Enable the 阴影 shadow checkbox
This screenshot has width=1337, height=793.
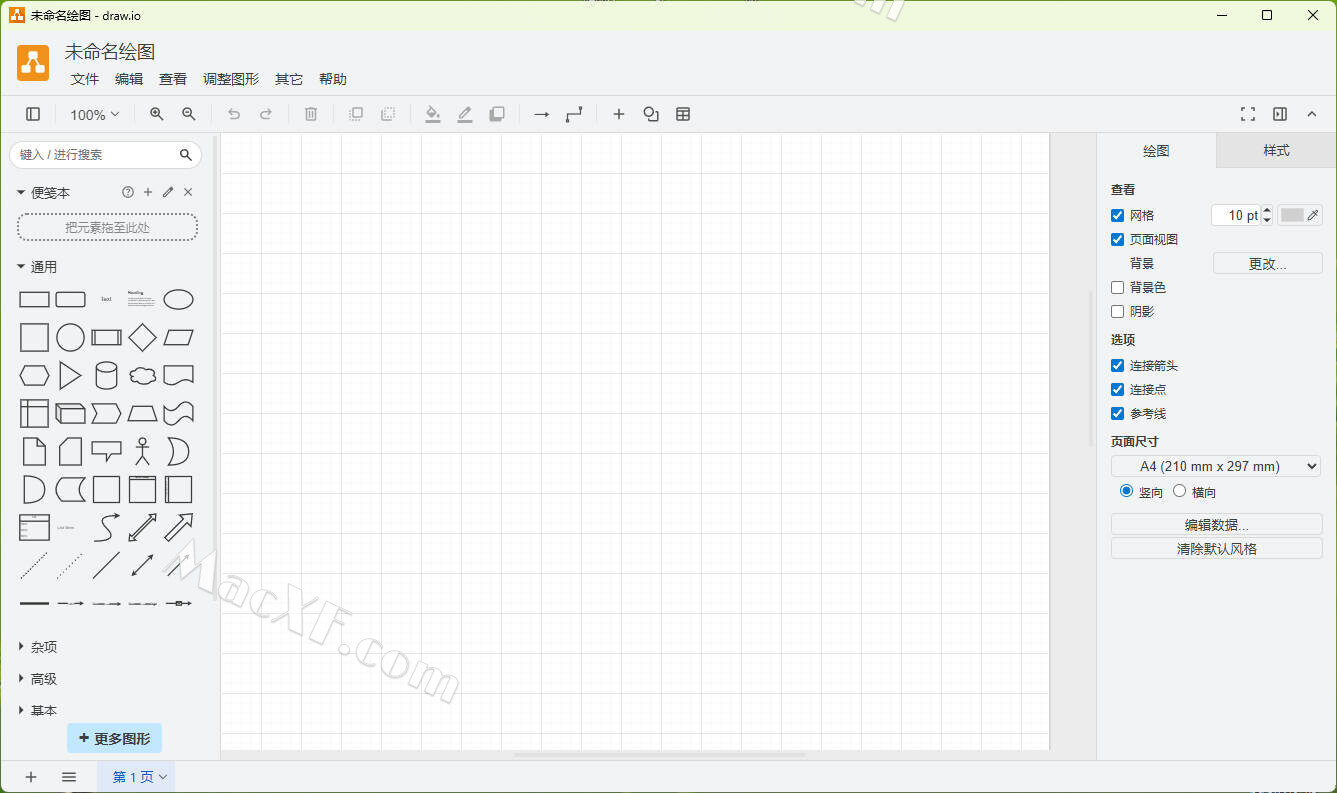coord(1118,311)
